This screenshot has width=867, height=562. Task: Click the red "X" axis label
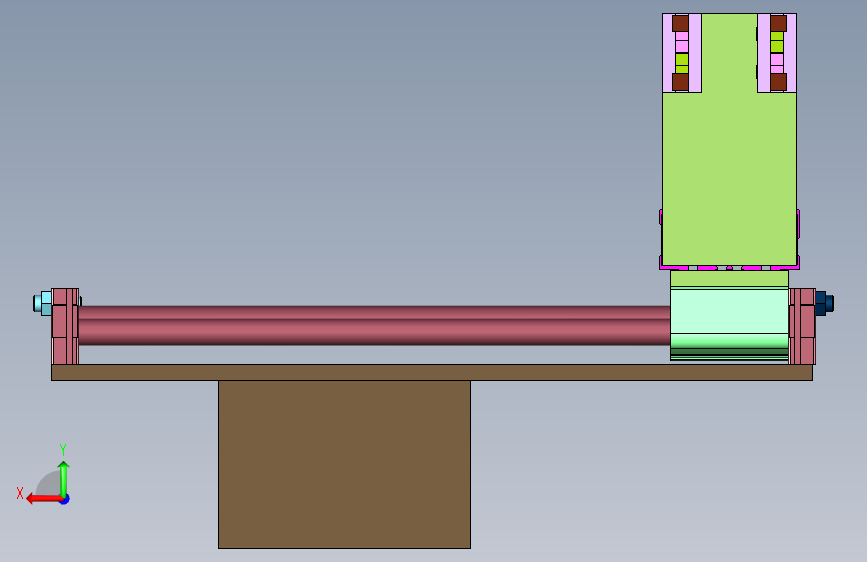coord(20,493)
